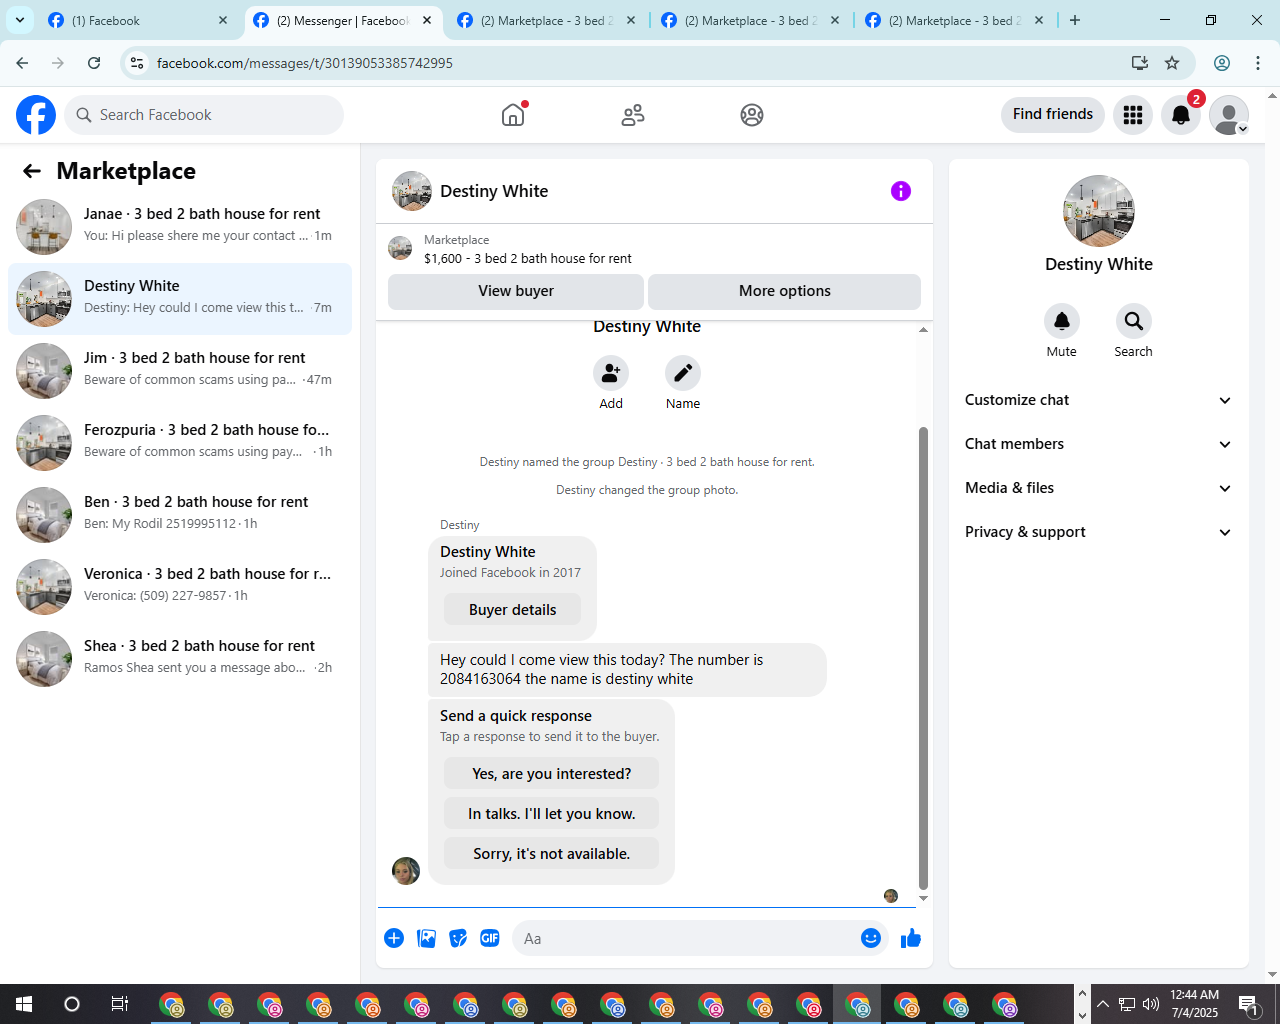This screenshot has width=1280, height=1024.
Task: Open the site information icon in address bar
Action: click(x=138, y=63)
